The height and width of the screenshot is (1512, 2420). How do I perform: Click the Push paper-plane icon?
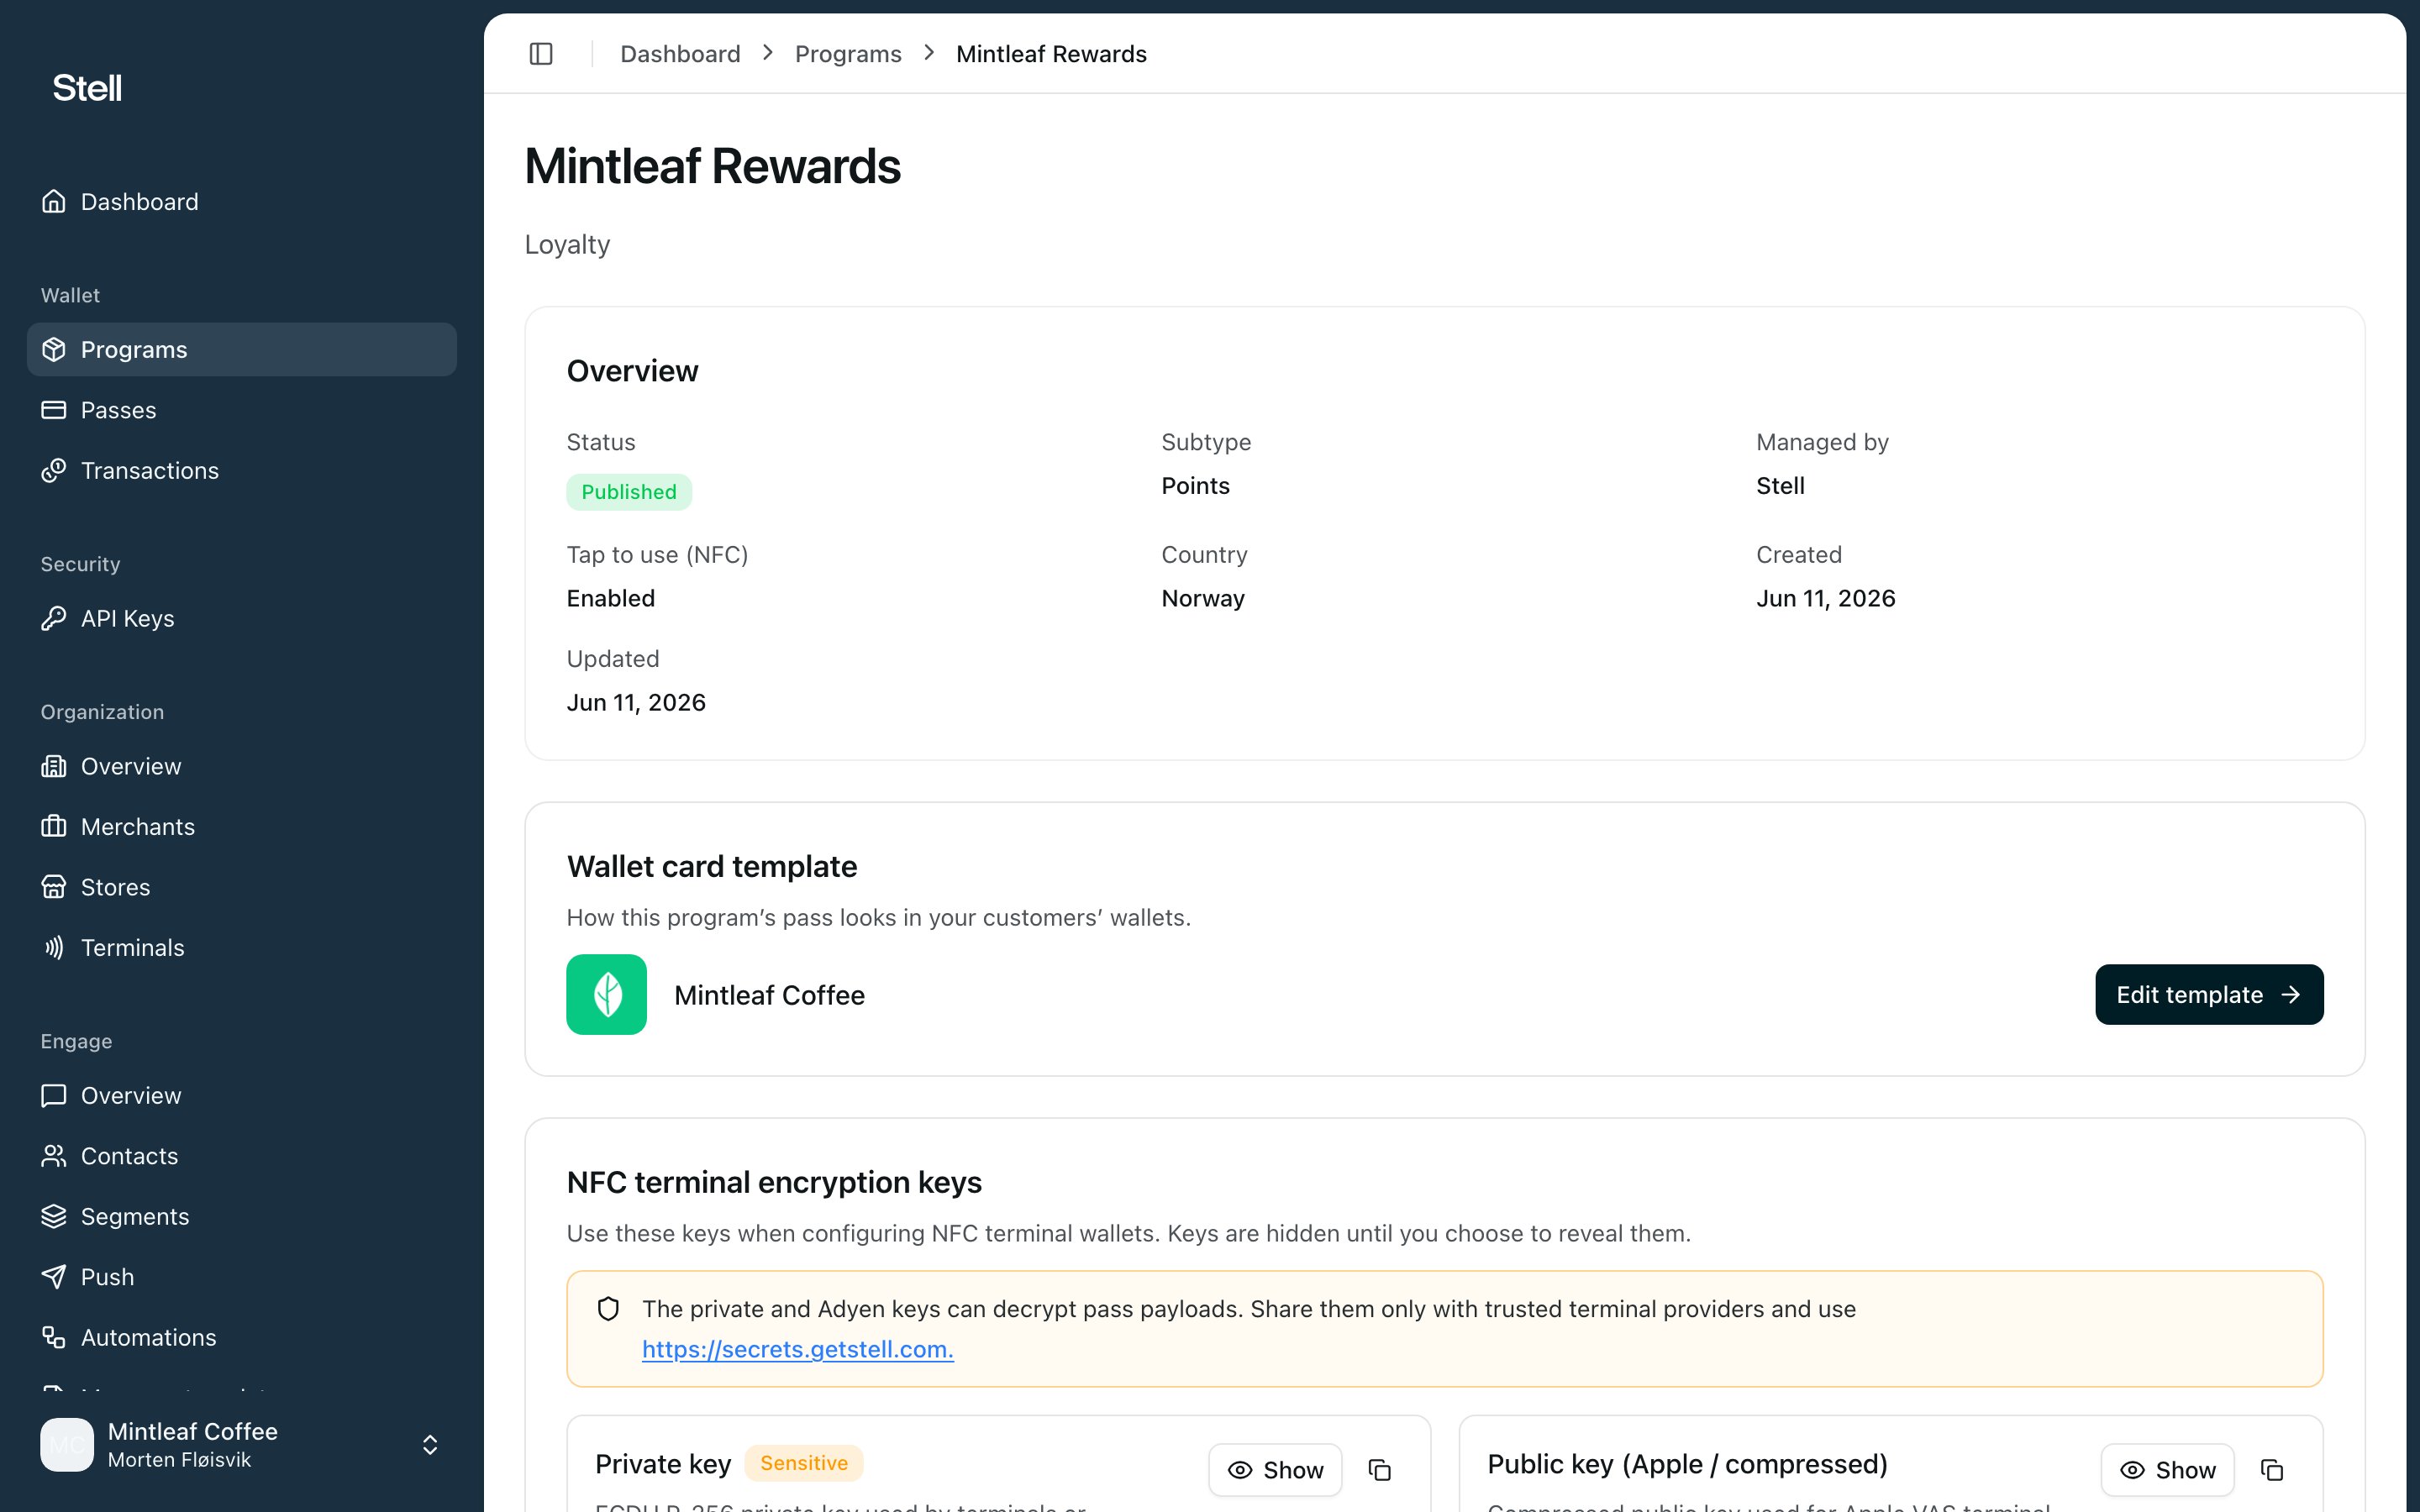point(54,1277)
